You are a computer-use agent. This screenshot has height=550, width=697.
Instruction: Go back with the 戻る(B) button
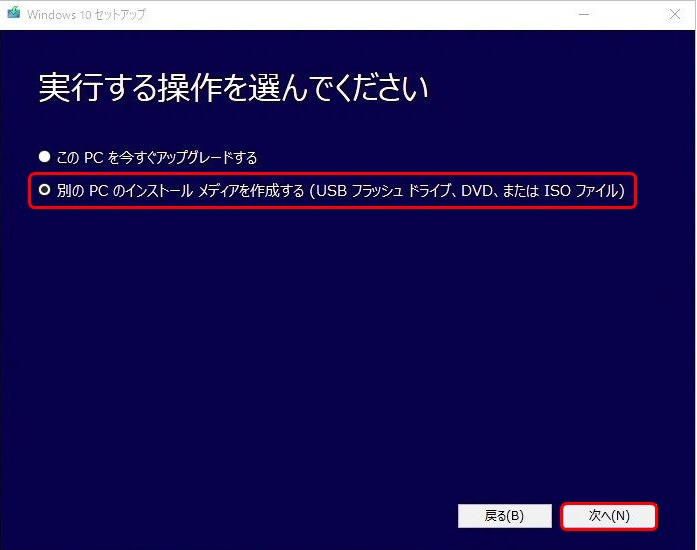(505, 516)
